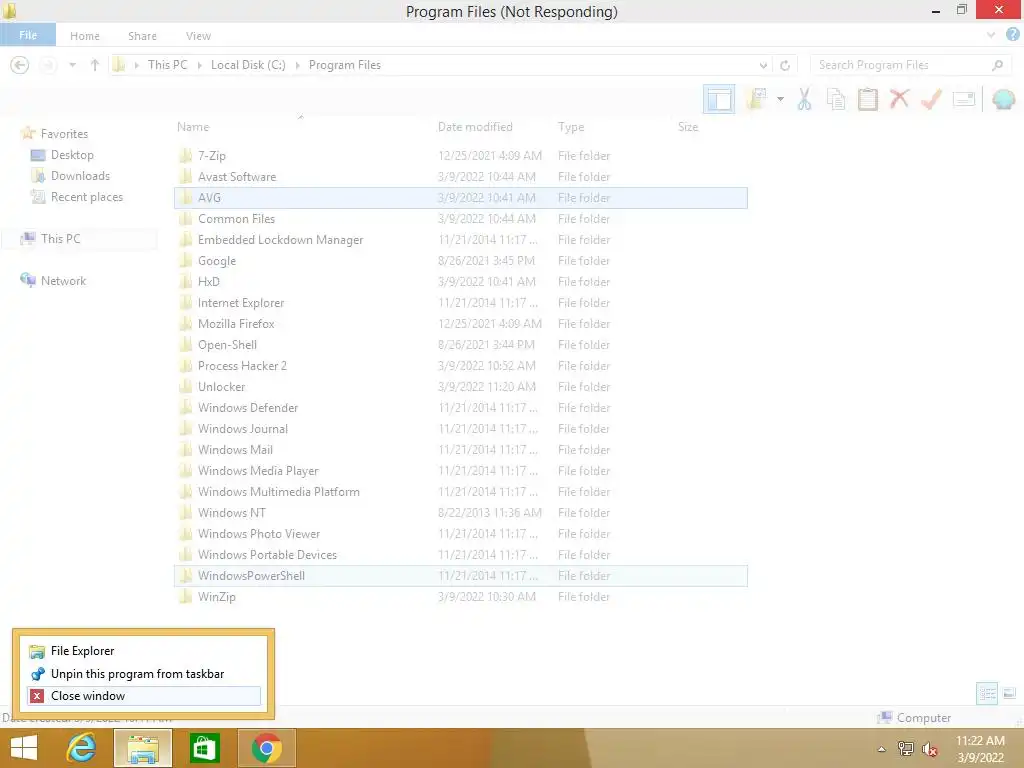Click the Cut scissors icon
This screenshot has width=1024, height=768.
coord(805,99)
